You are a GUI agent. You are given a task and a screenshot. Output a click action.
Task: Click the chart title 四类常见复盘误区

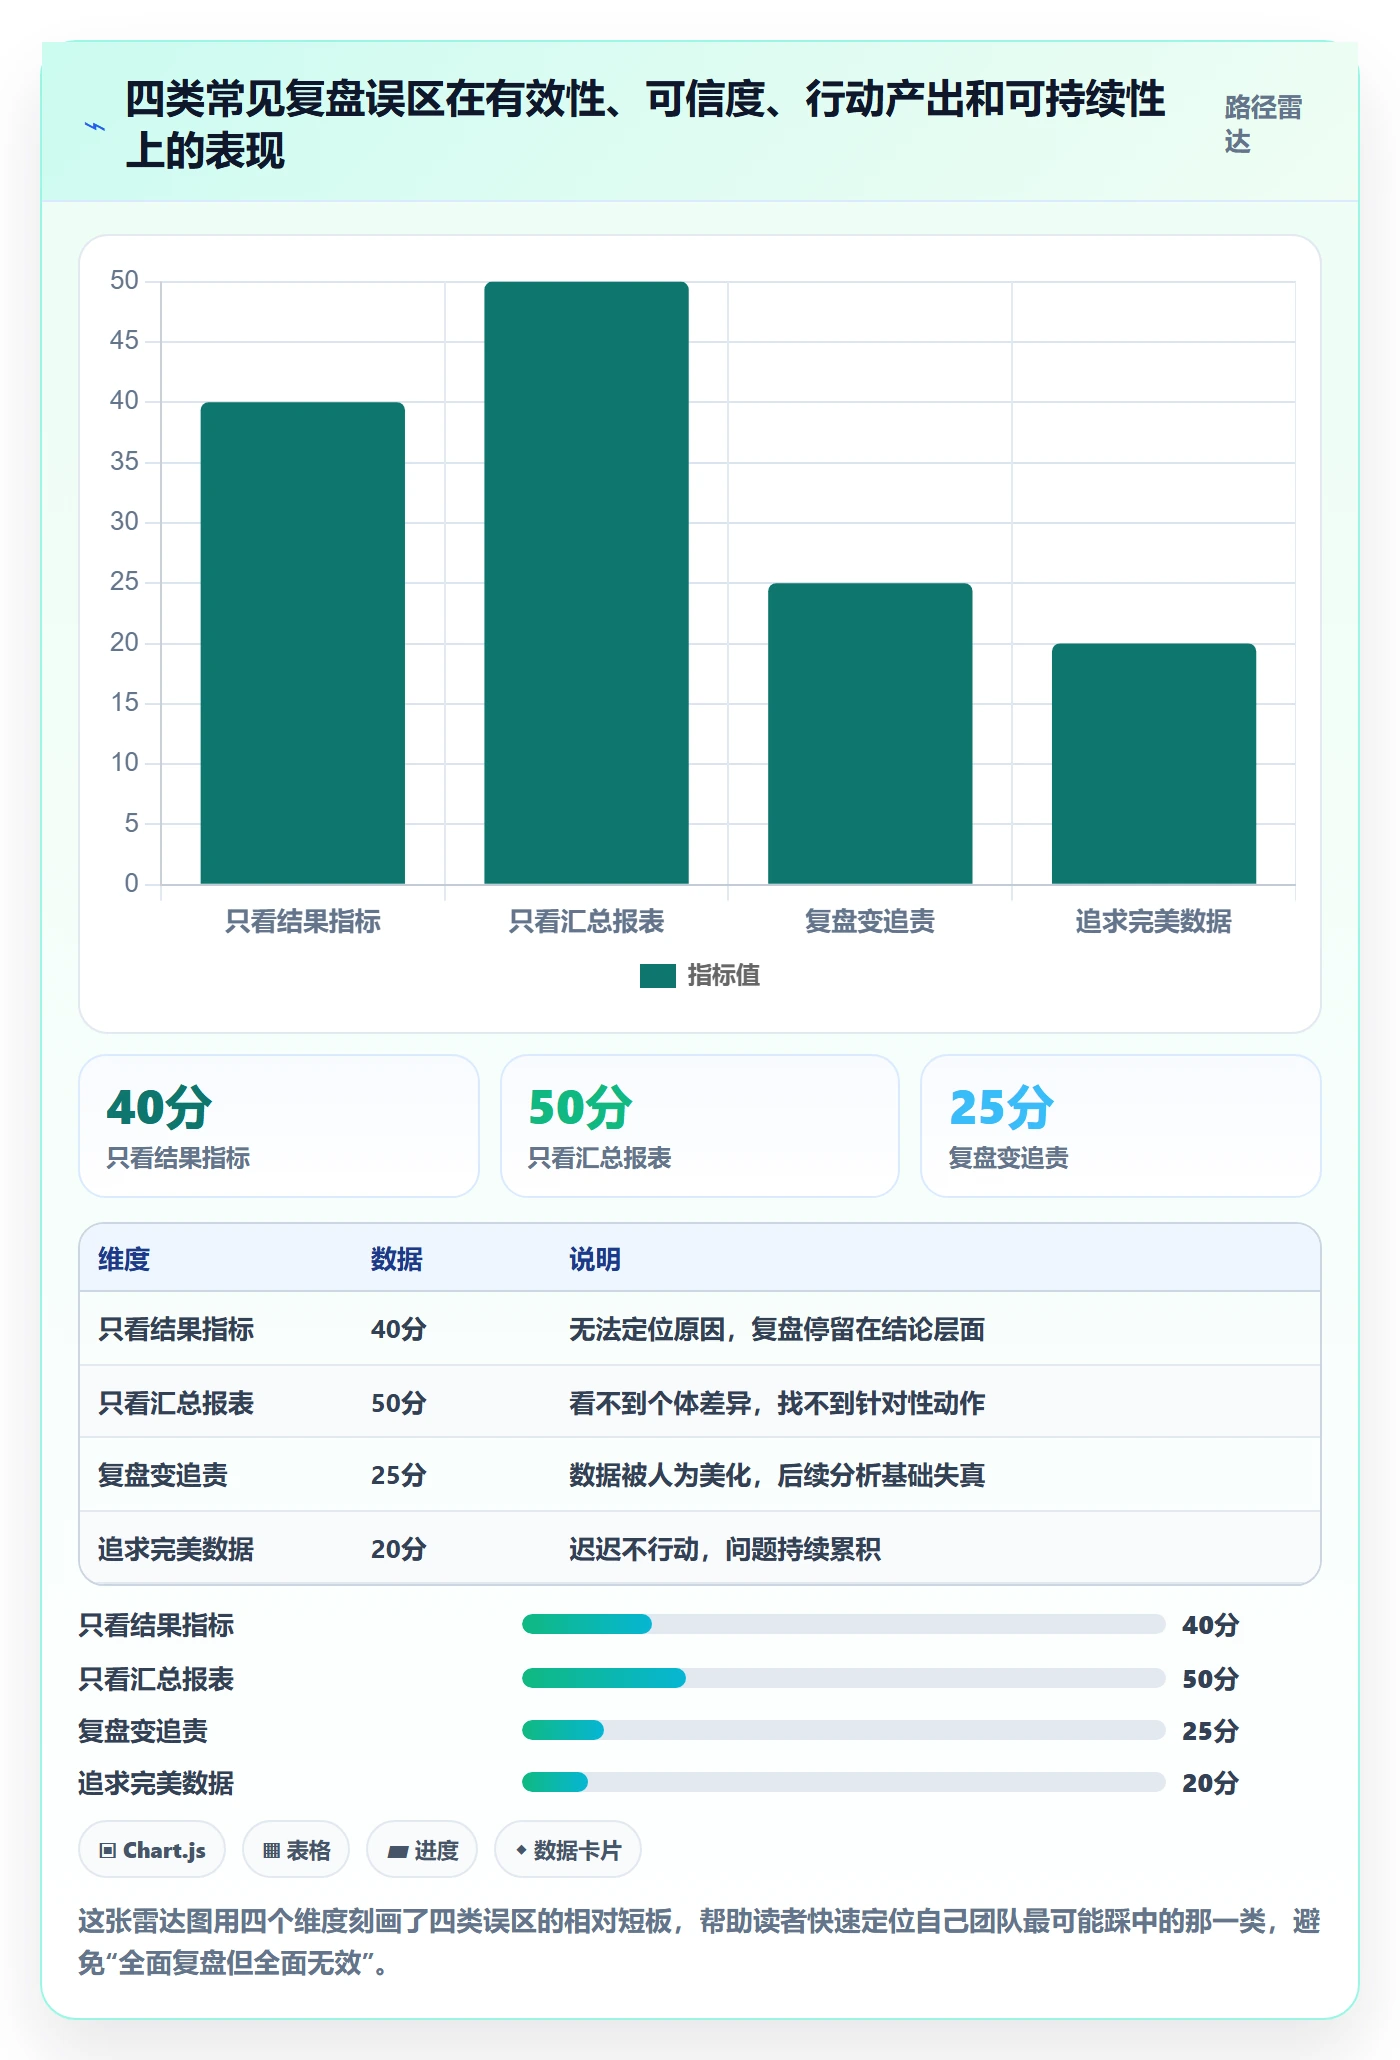[645, 125]
